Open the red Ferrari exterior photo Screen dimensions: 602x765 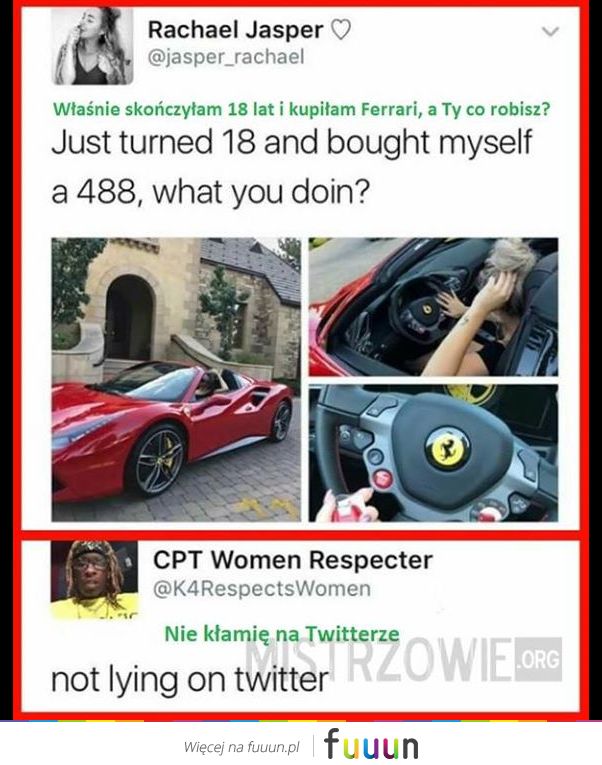(176, 379)
